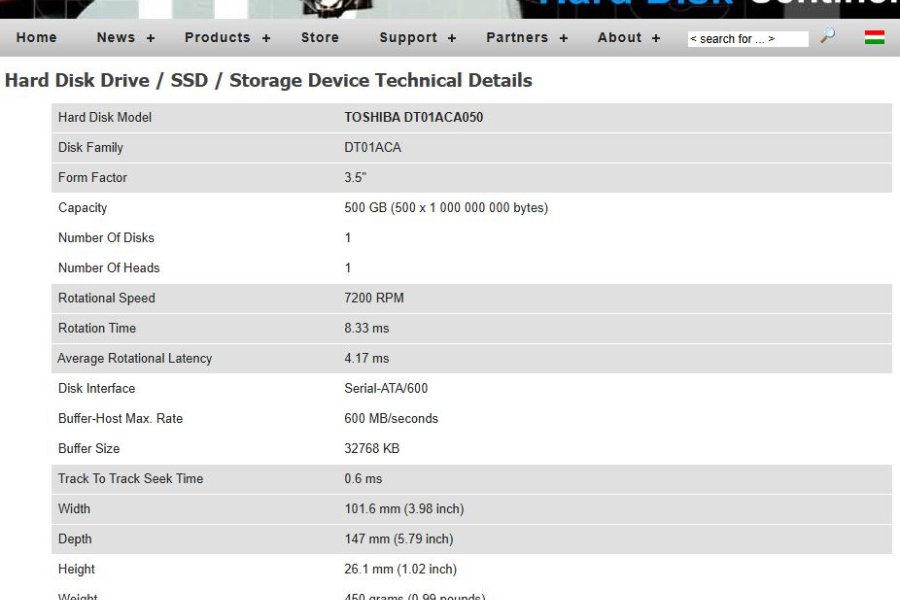Select the '600 MB/seconds' value

[x=391, y=419]
